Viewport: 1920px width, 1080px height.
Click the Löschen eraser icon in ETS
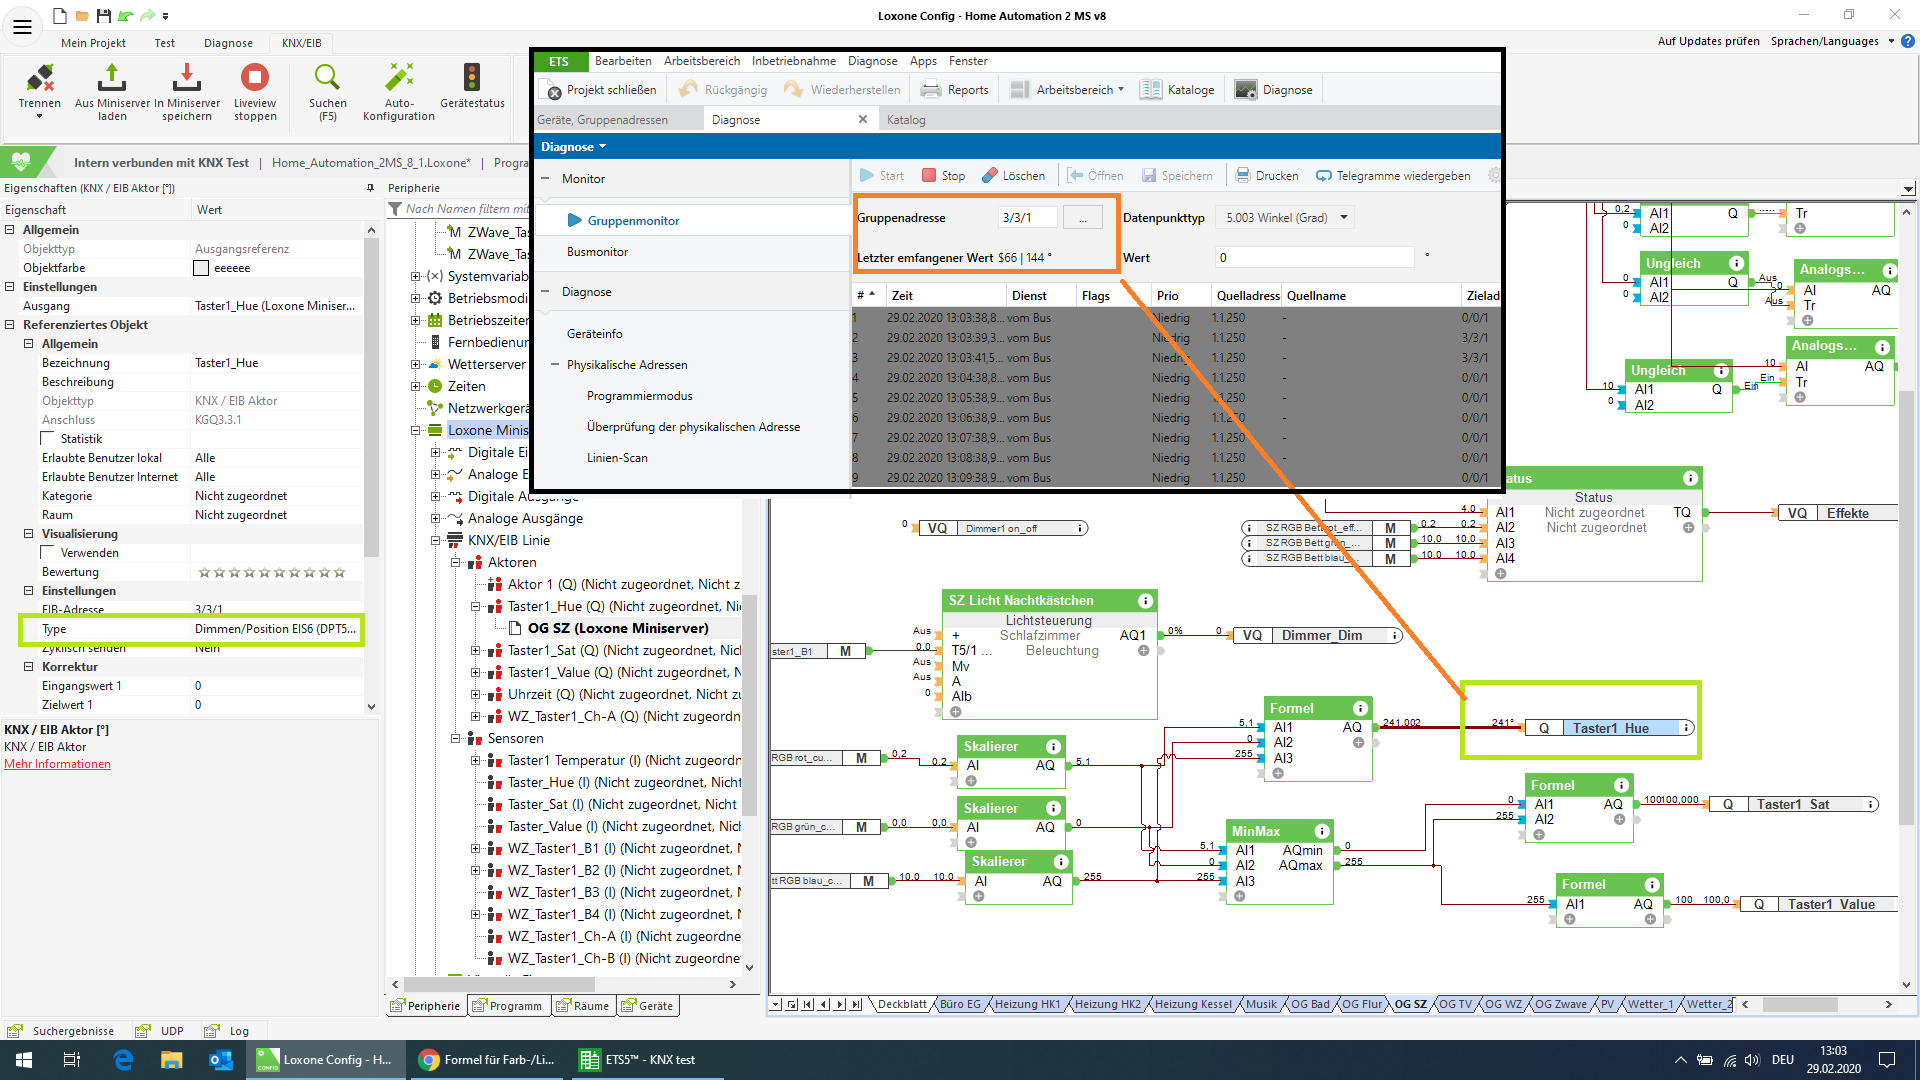coord(990,176)
